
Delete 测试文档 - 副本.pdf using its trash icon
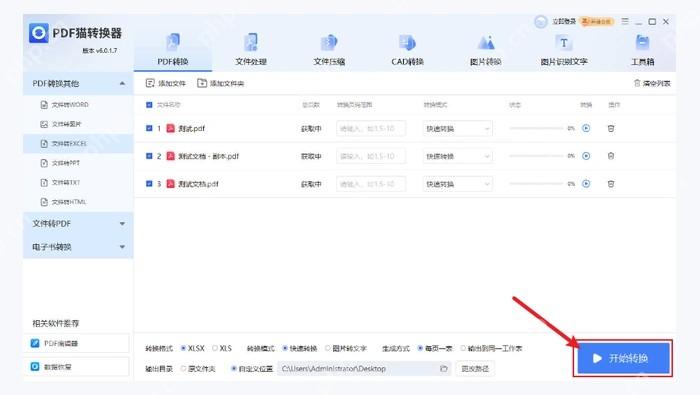[x=611, y=156]
